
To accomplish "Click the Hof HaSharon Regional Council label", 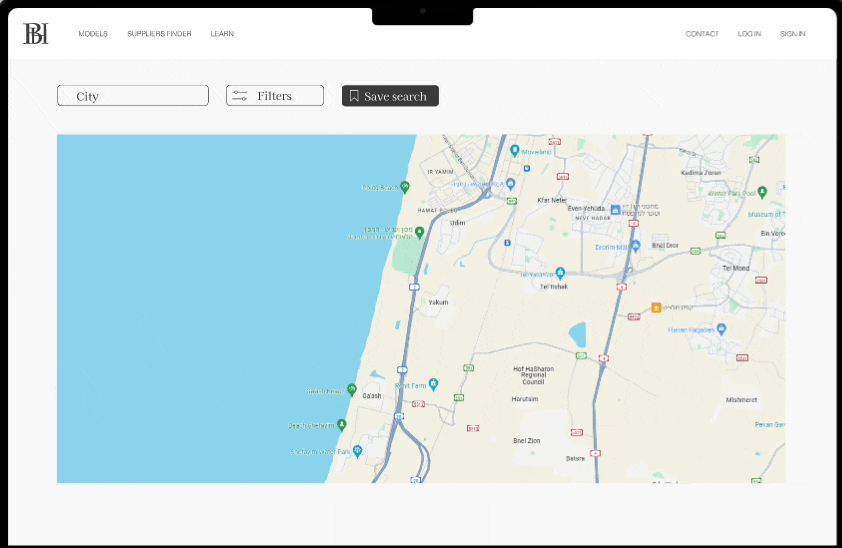I will pyautogui.click(x=533, y=375).
